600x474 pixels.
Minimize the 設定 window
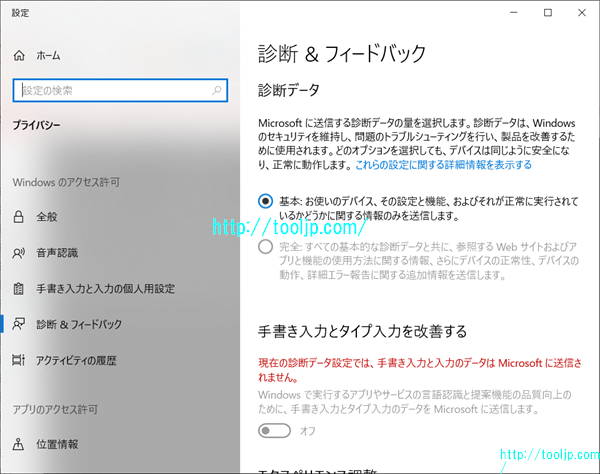coord(514,13)
